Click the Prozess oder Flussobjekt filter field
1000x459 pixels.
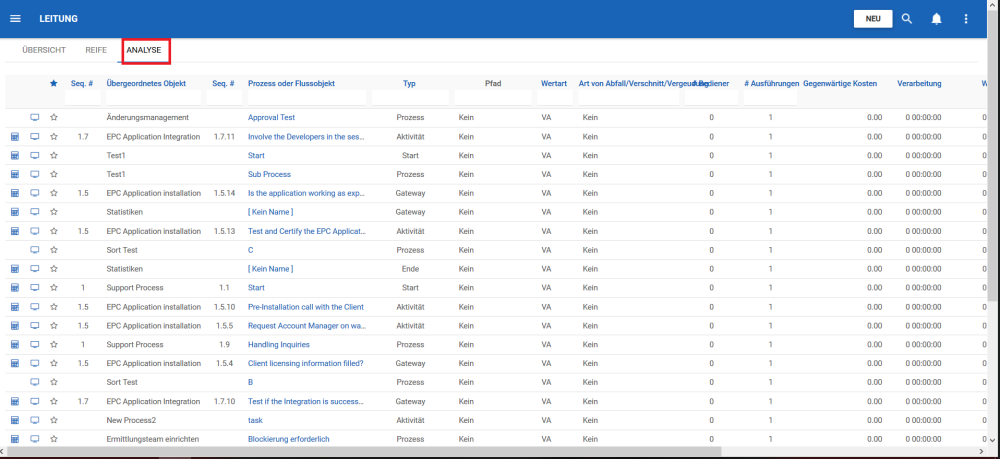(306, 98)
